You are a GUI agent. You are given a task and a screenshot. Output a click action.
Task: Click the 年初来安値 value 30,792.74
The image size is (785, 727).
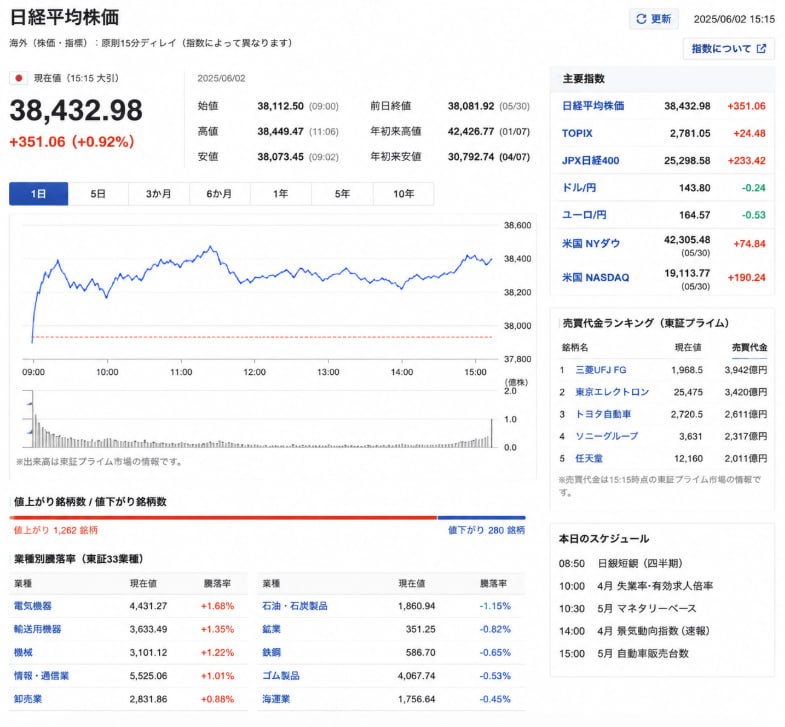[471, 157]
